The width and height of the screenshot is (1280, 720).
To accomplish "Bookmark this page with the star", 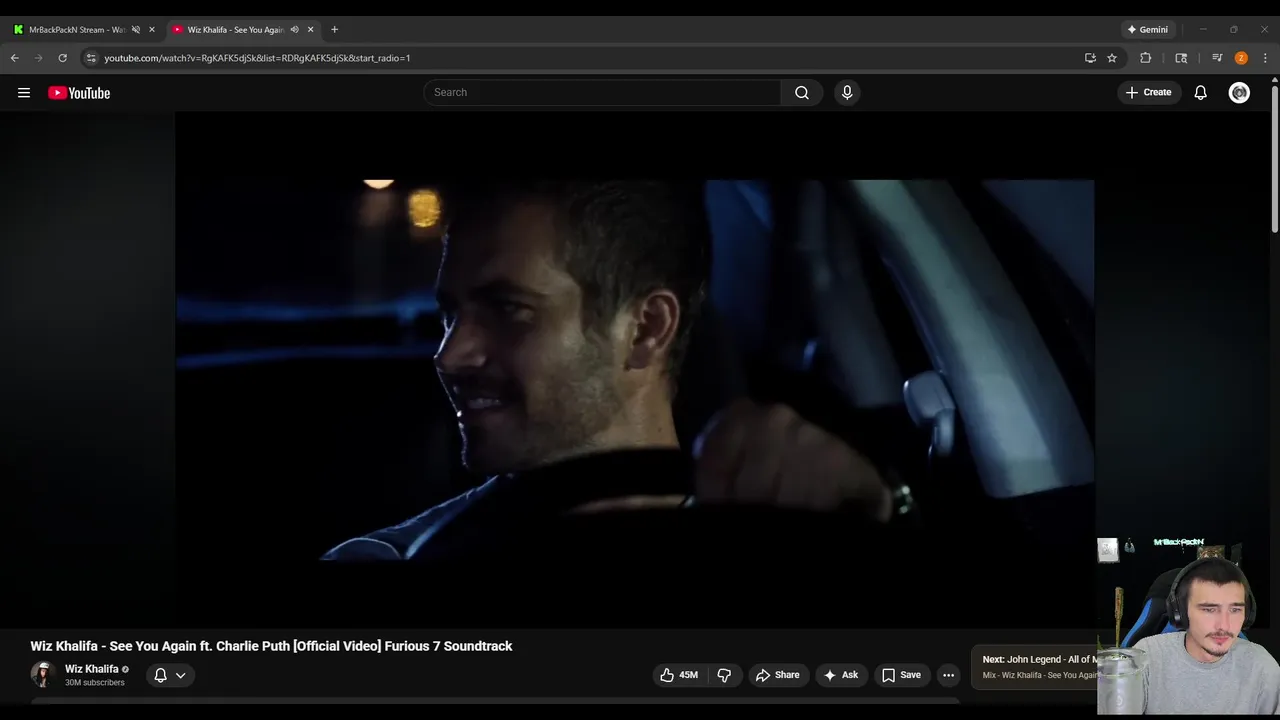I will tap(1112, 58).
